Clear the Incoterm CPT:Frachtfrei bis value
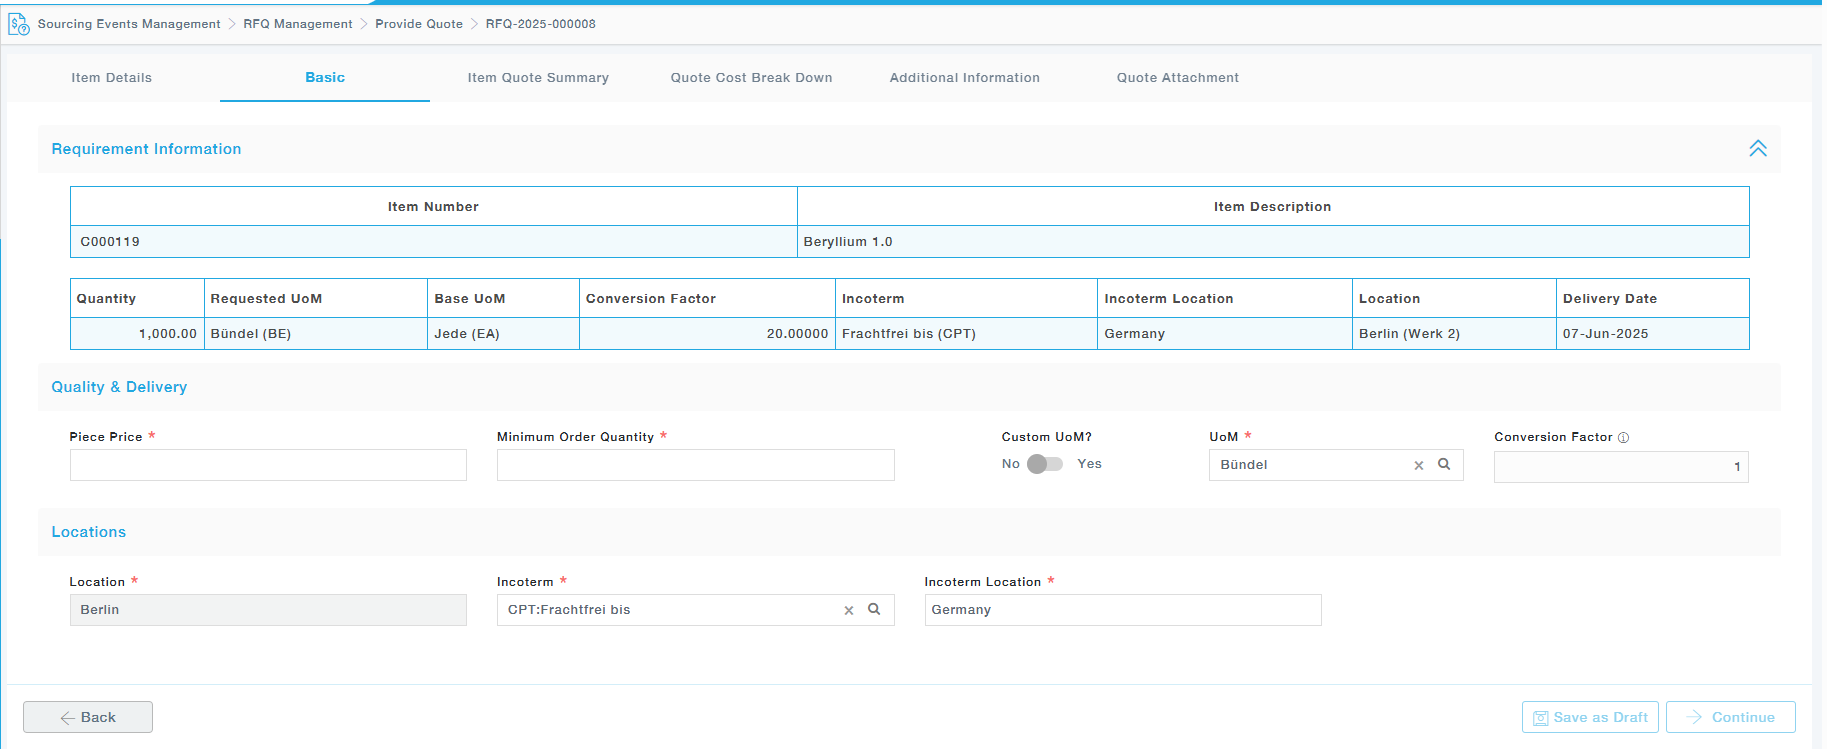The width and height of the screenshot is (1827, 749). pos(848,610)
